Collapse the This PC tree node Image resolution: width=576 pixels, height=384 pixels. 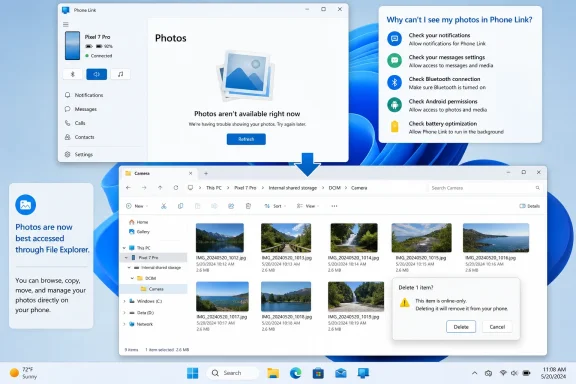click(x=125, y=248)
